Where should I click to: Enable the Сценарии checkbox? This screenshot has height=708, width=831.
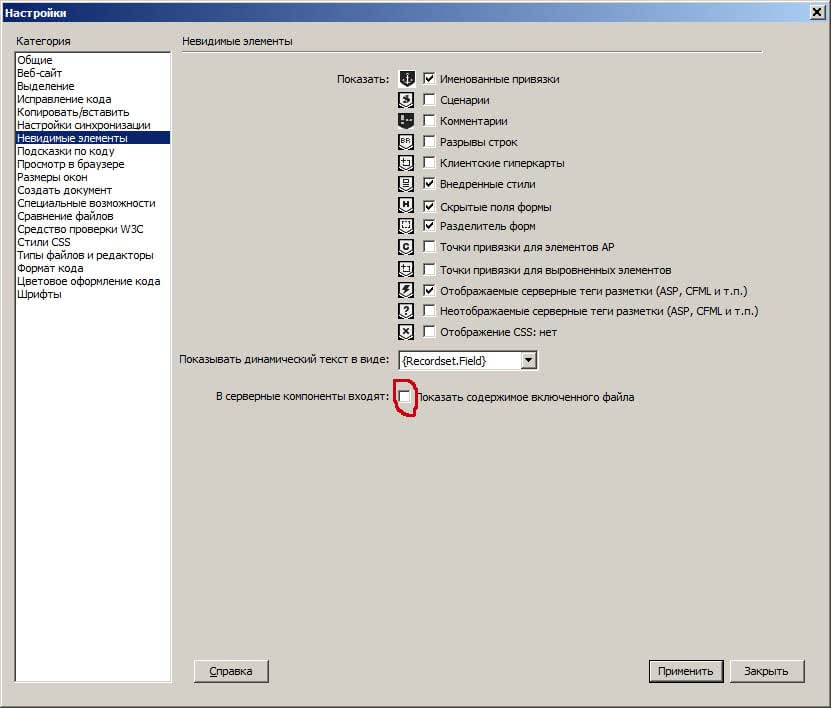pyautogui.click(x=429, y=99)
